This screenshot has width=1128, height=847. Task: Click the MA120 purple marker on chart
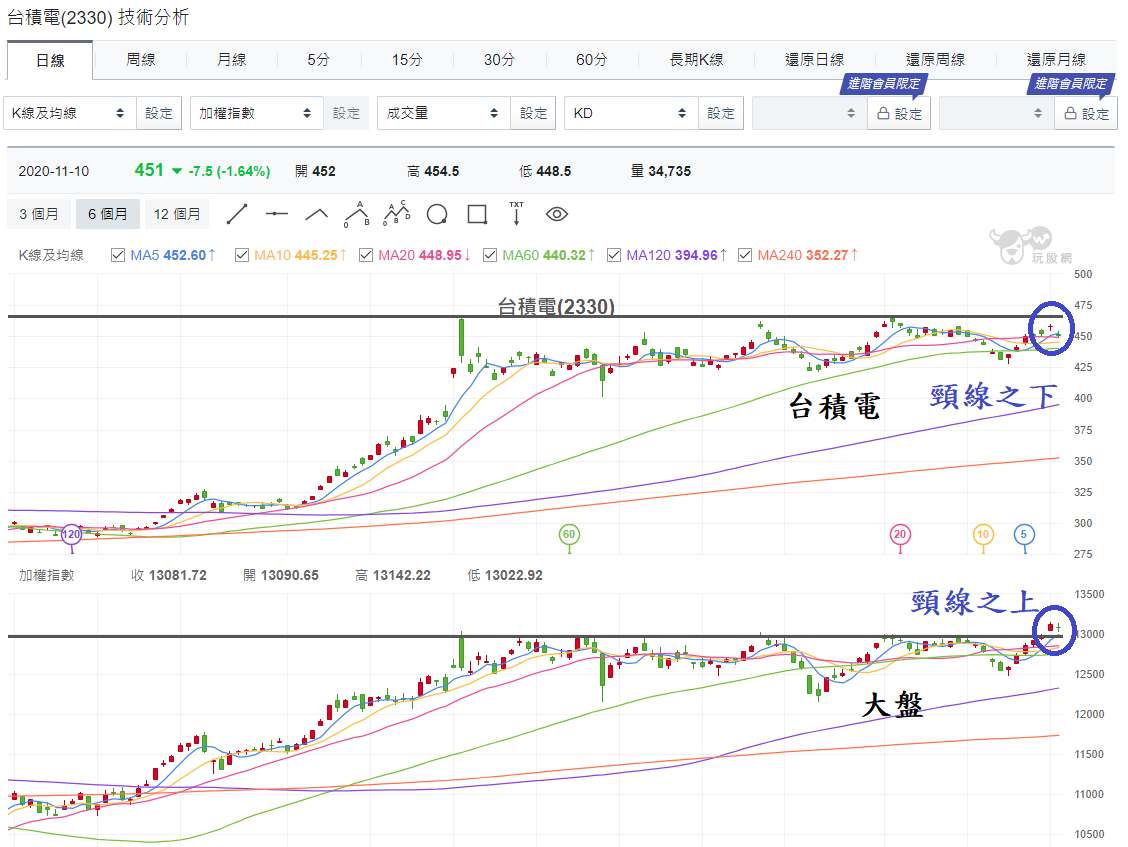click(x=71, y=535)
